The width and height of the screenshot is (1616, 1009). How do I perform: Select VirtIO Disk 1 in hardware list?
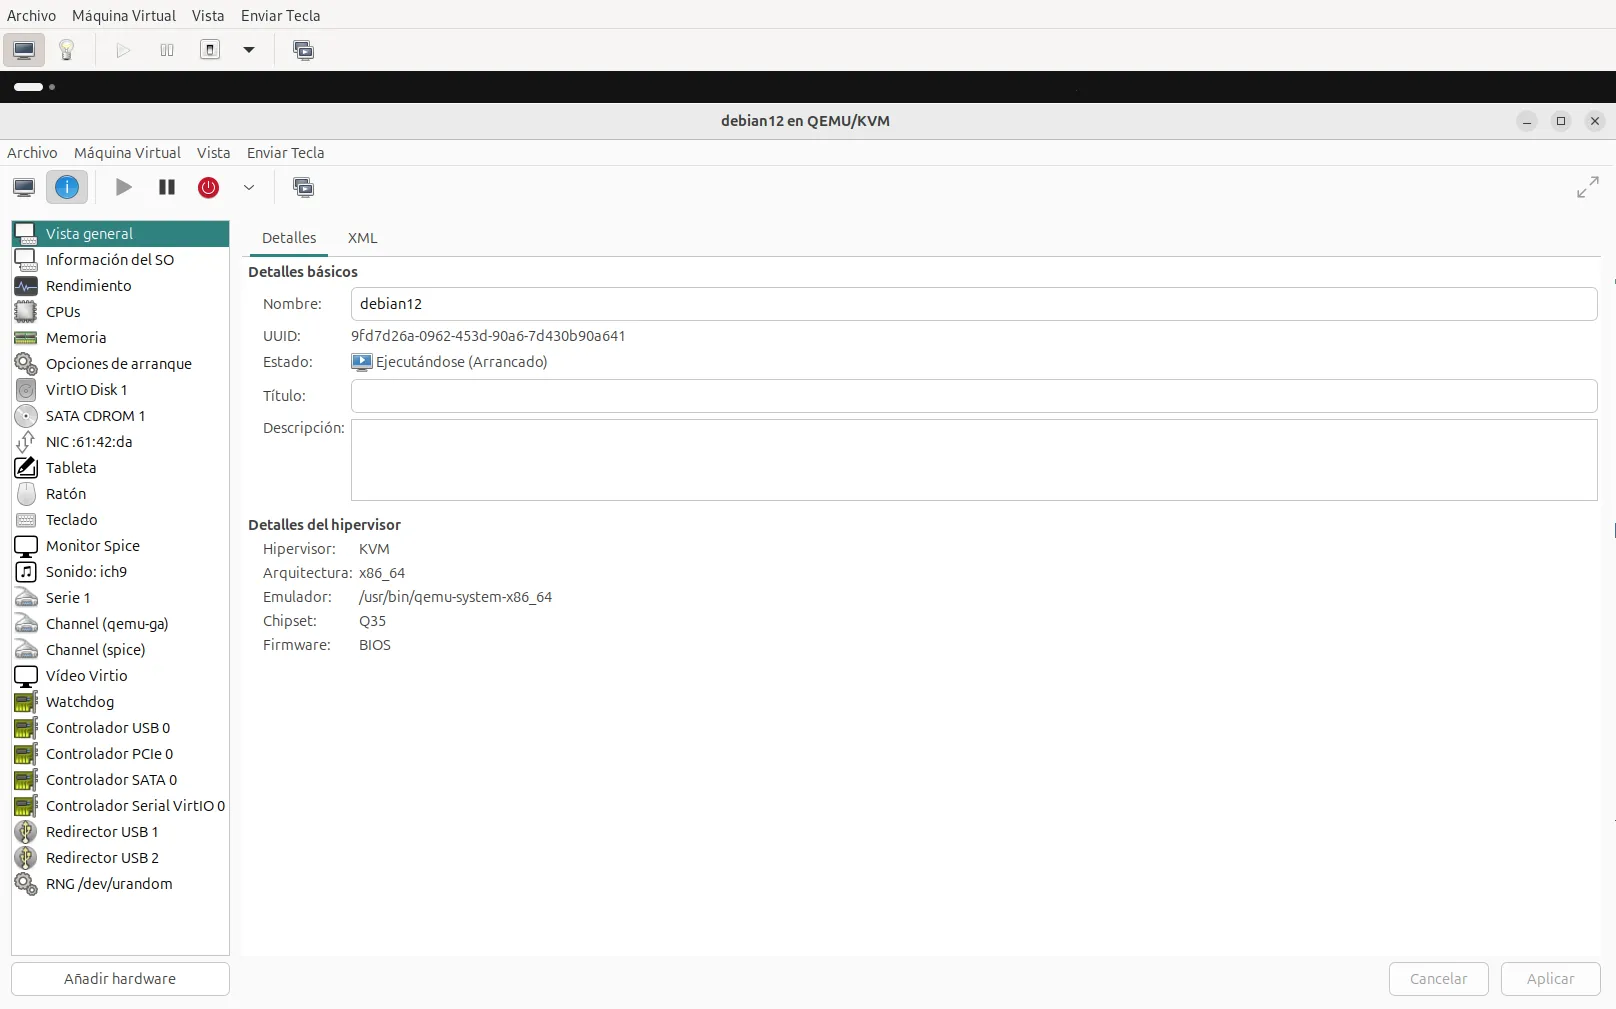point(86,390)
